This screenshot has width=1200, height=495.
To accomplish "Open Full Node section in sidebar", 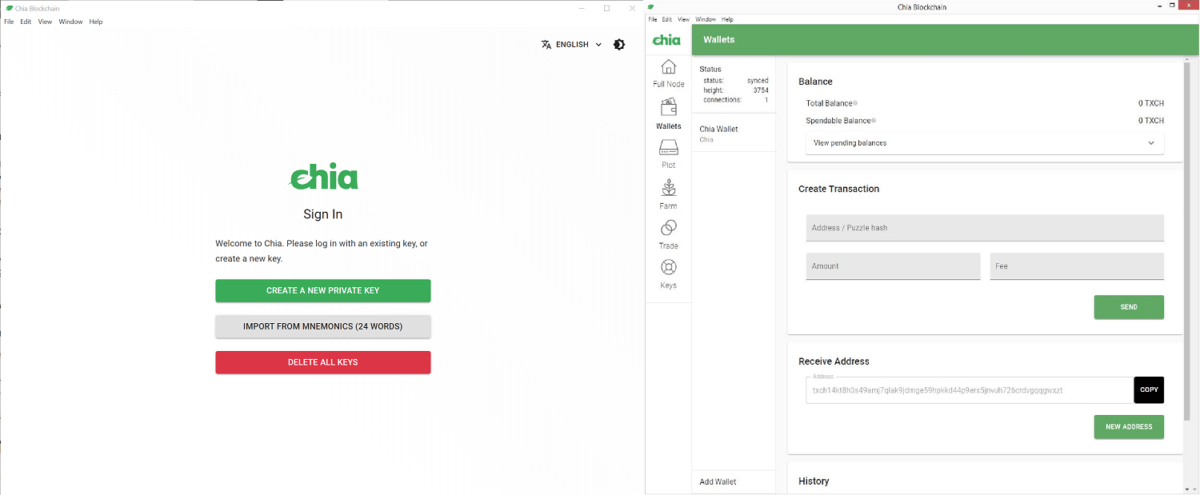I will (x=668, y=73).
